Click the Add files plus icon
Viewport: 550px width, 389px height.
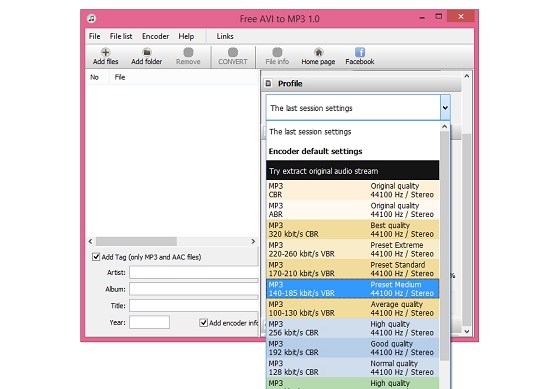click(105, 52)
